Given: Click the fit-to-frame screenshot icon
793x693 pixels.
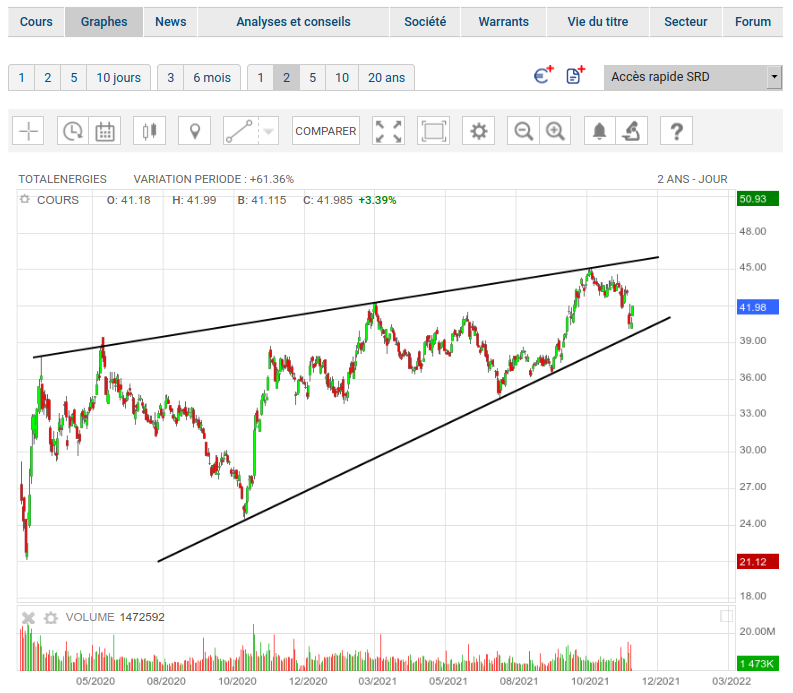Looking at the screenshot, I should [x=433, y=131].
